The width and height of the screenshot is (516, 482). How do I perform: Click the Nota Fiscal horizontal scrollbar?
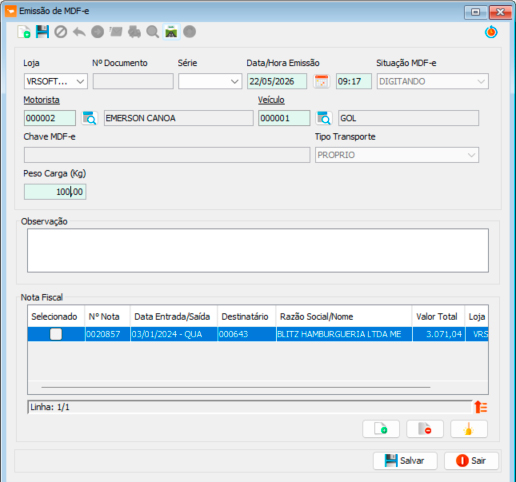pos(236,387)
